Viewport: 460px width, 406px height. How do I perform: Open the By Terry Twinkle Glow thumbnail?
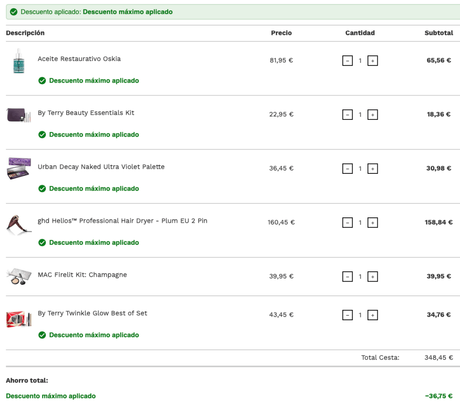(19, 319)
